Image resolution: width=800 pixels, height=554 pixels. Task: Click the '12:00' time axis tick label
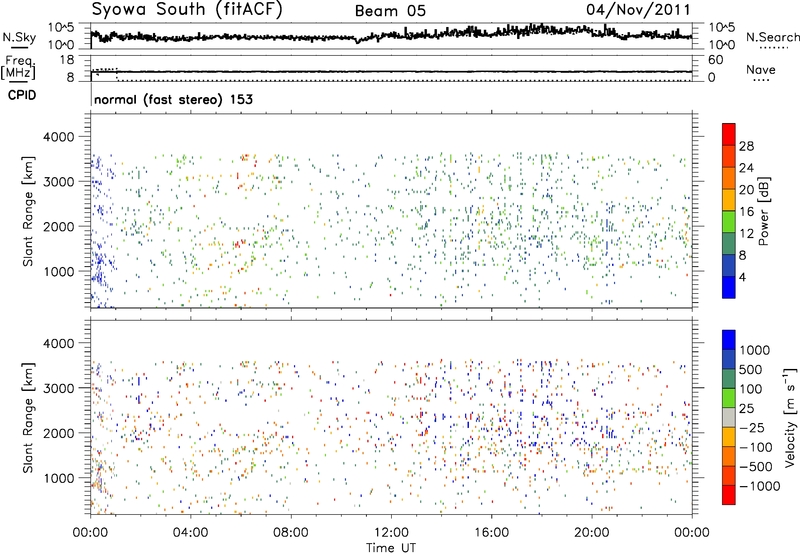[391, 533]
